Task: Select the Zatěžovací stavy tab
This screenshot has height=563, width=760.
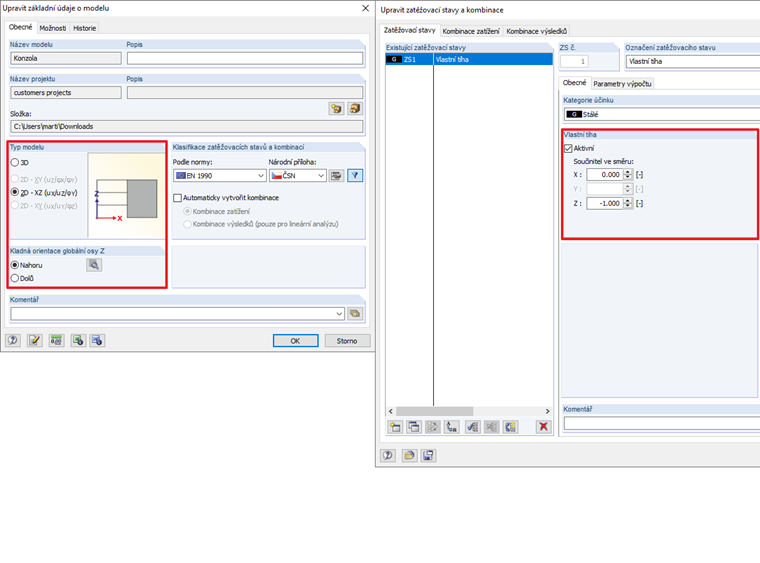Action: click(410, 30)
